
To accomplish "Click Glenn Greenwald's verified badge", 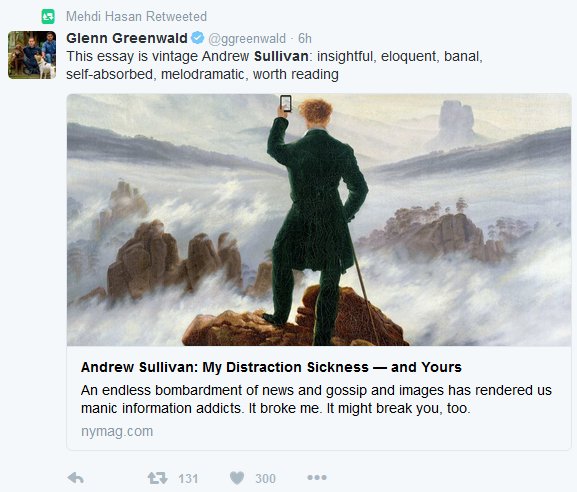I will point(198,38).
